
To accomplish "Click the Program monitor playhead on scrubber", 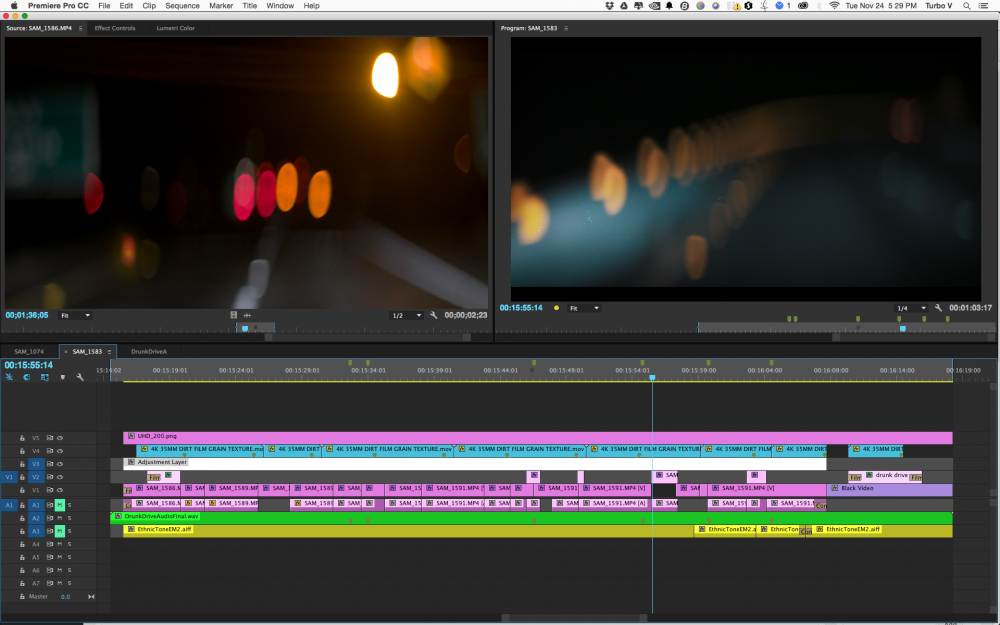I will click(902, 328).
